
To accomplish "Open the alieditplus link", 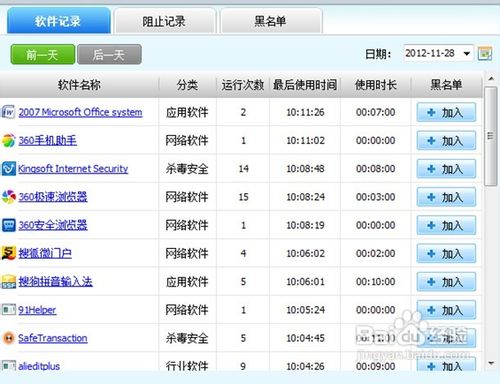I will point(39,366).
